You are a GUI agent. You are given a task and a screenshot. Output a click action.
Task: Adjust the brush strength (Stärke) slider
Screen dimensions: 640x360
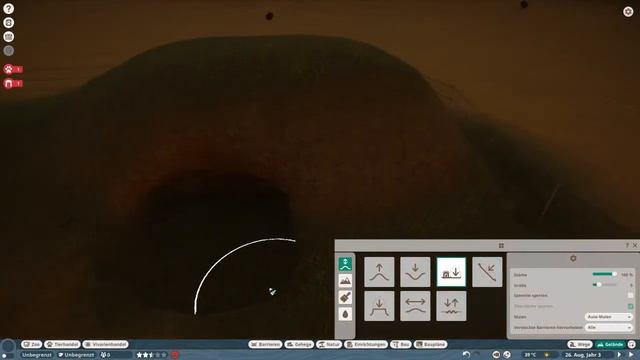coord(604,274)
